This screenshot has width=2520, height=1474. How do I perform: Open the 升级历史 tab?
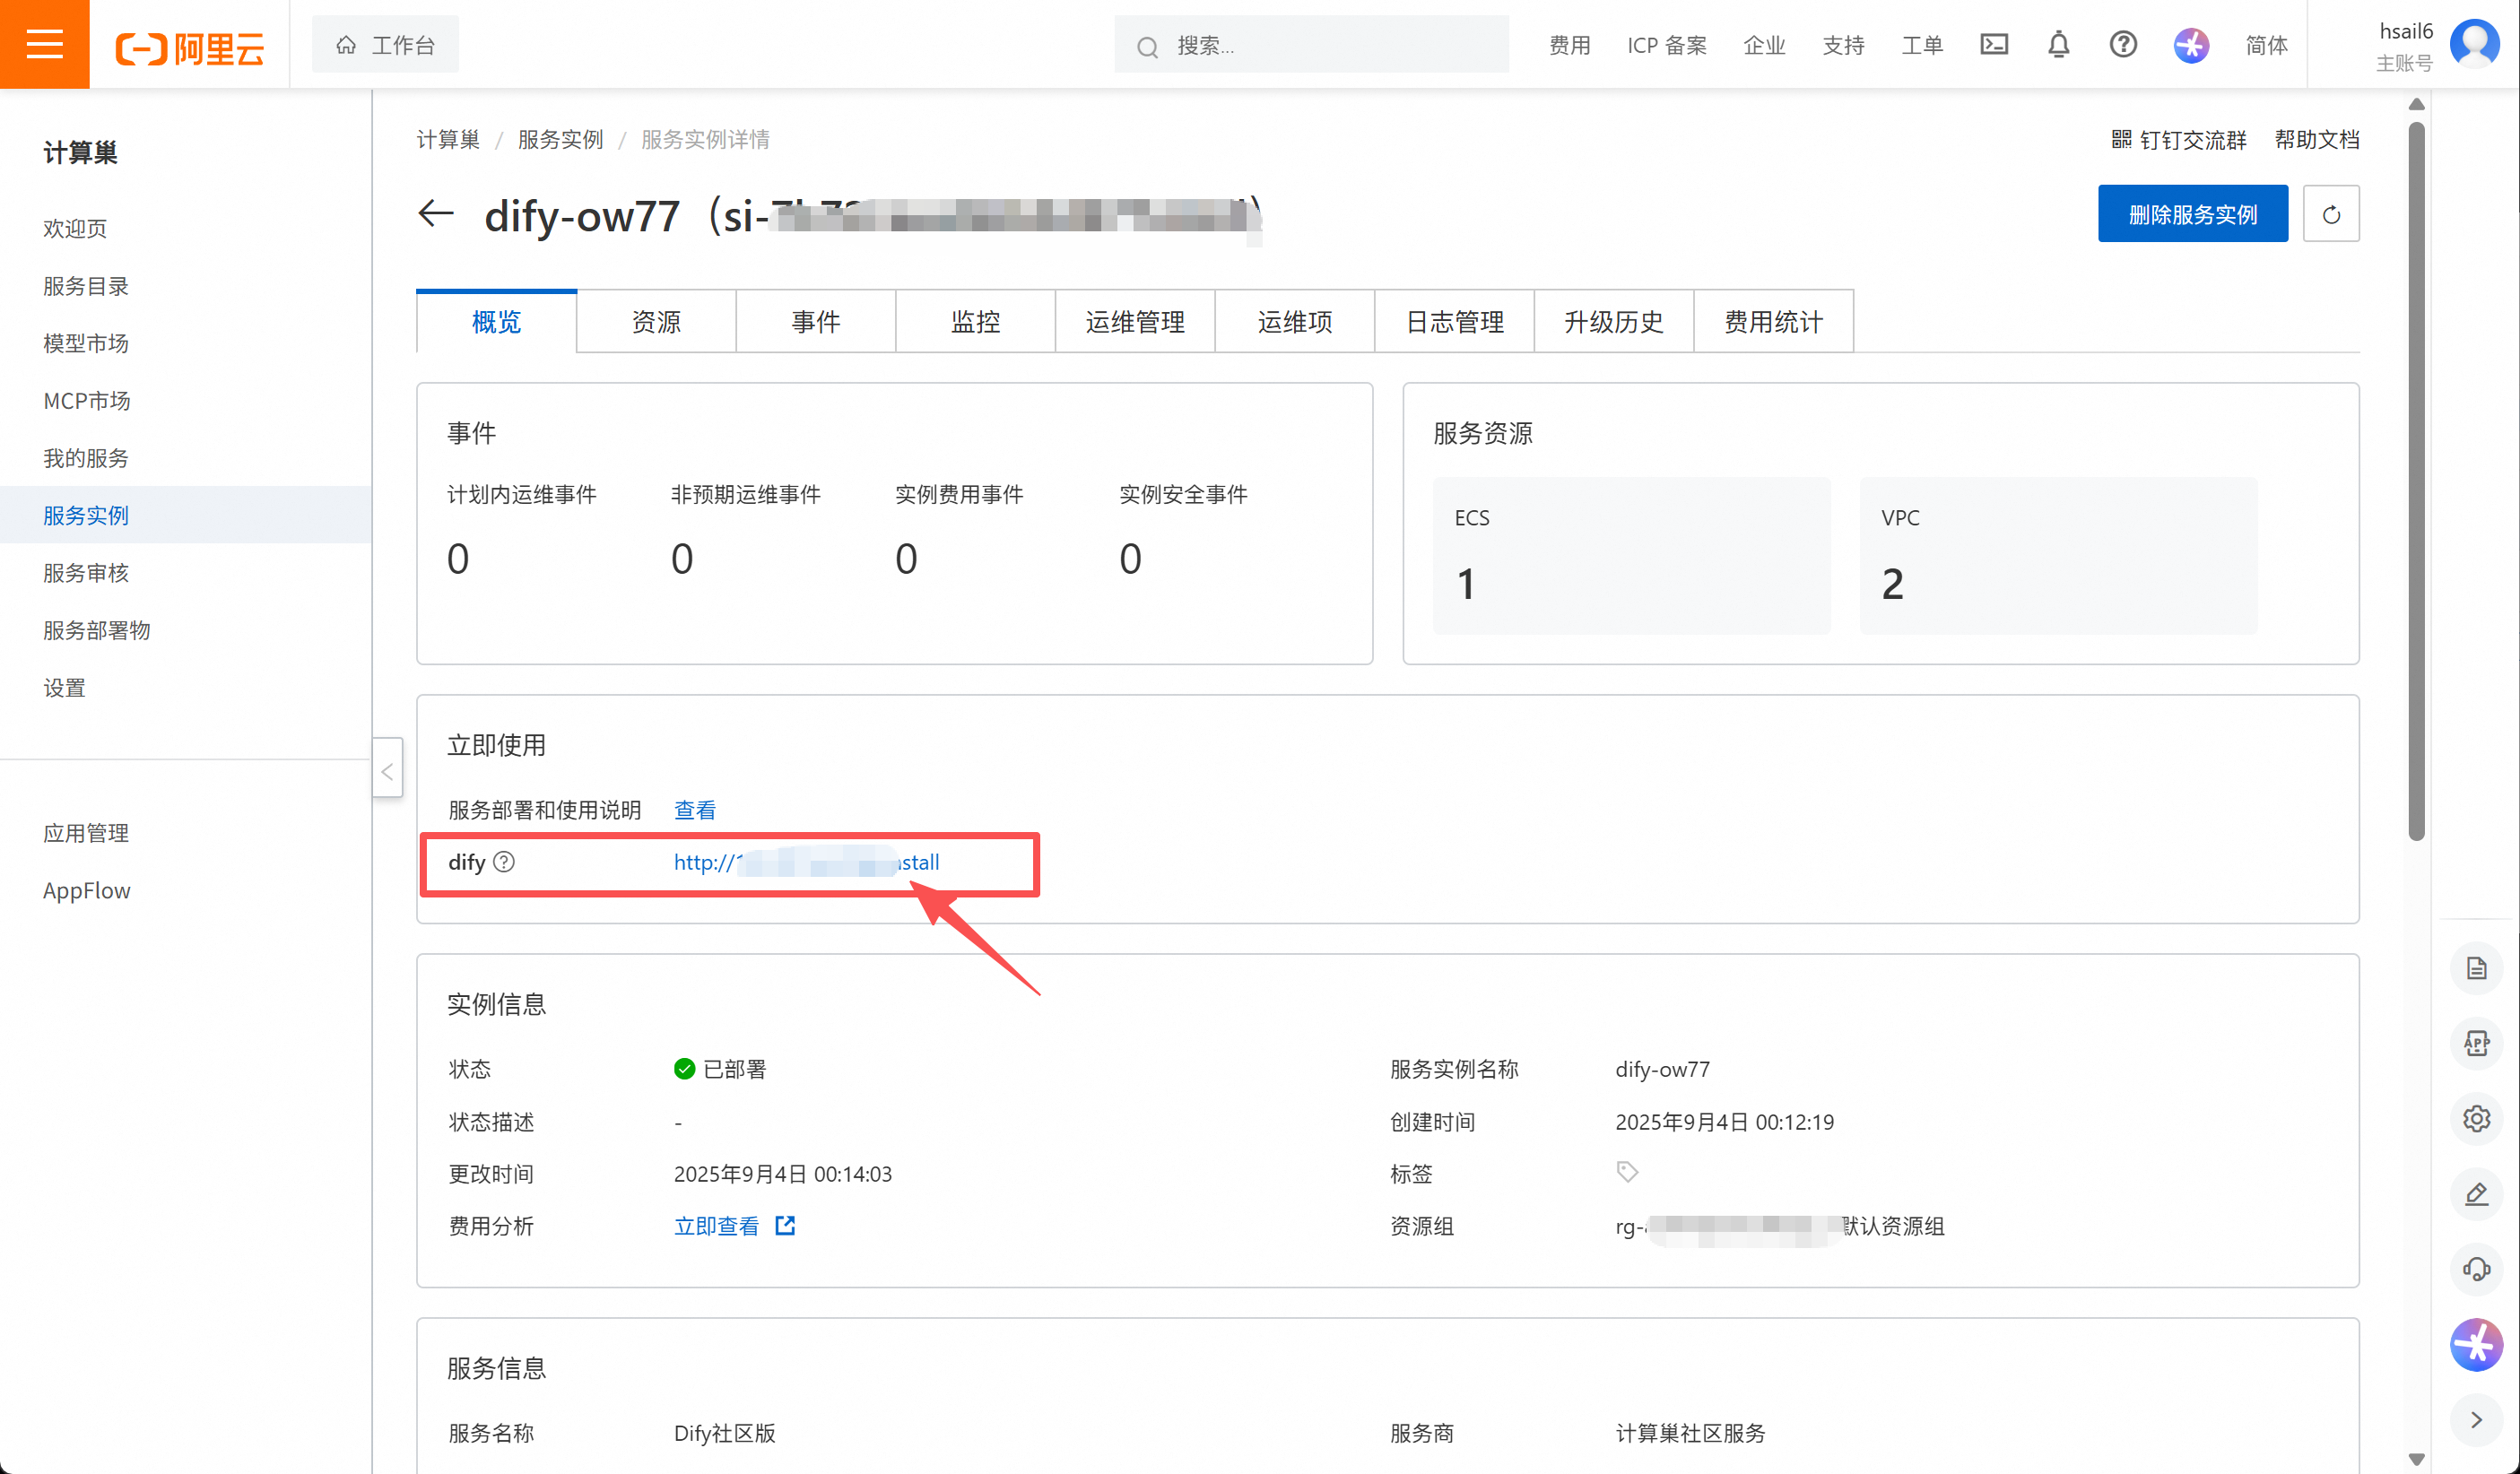point(1614,321)
